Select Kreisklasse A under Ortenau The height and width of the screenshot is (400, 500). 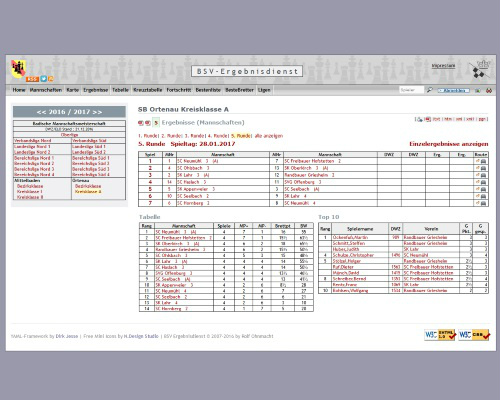pyautogui.click(x=88, y=192)
